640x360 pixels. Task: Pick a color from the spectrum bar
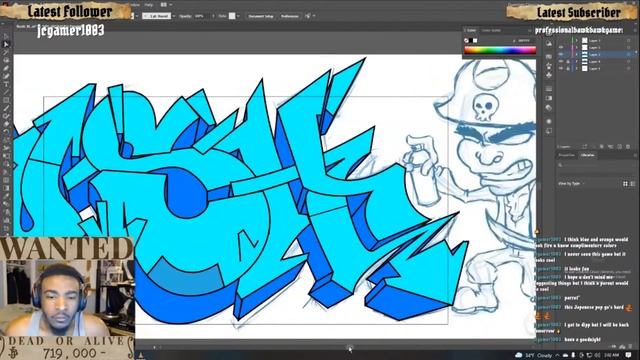[x=500, y=51]
